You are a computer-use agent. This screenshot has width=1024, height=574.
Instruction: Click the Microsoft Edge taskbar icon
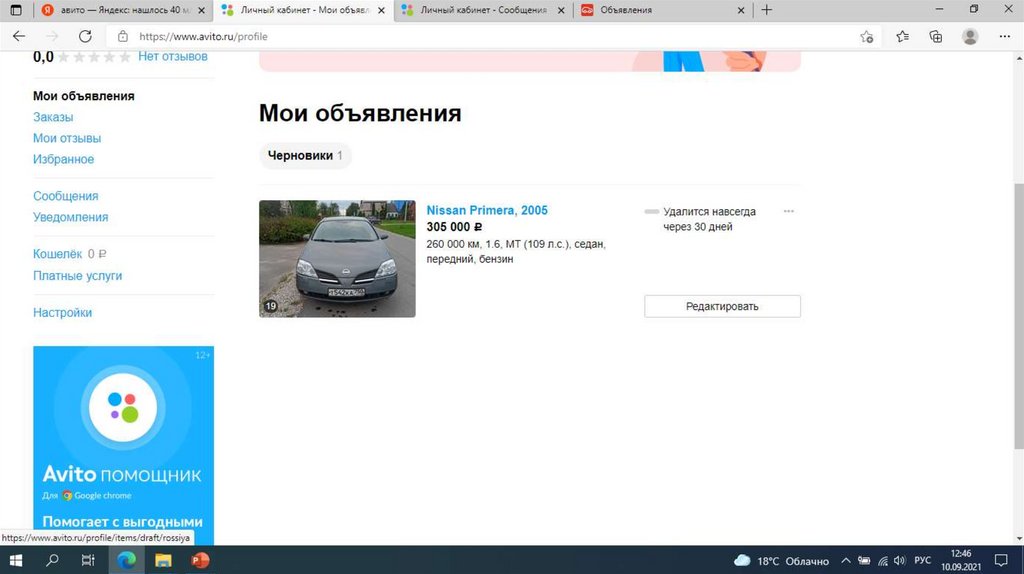[x=126, y=560]
